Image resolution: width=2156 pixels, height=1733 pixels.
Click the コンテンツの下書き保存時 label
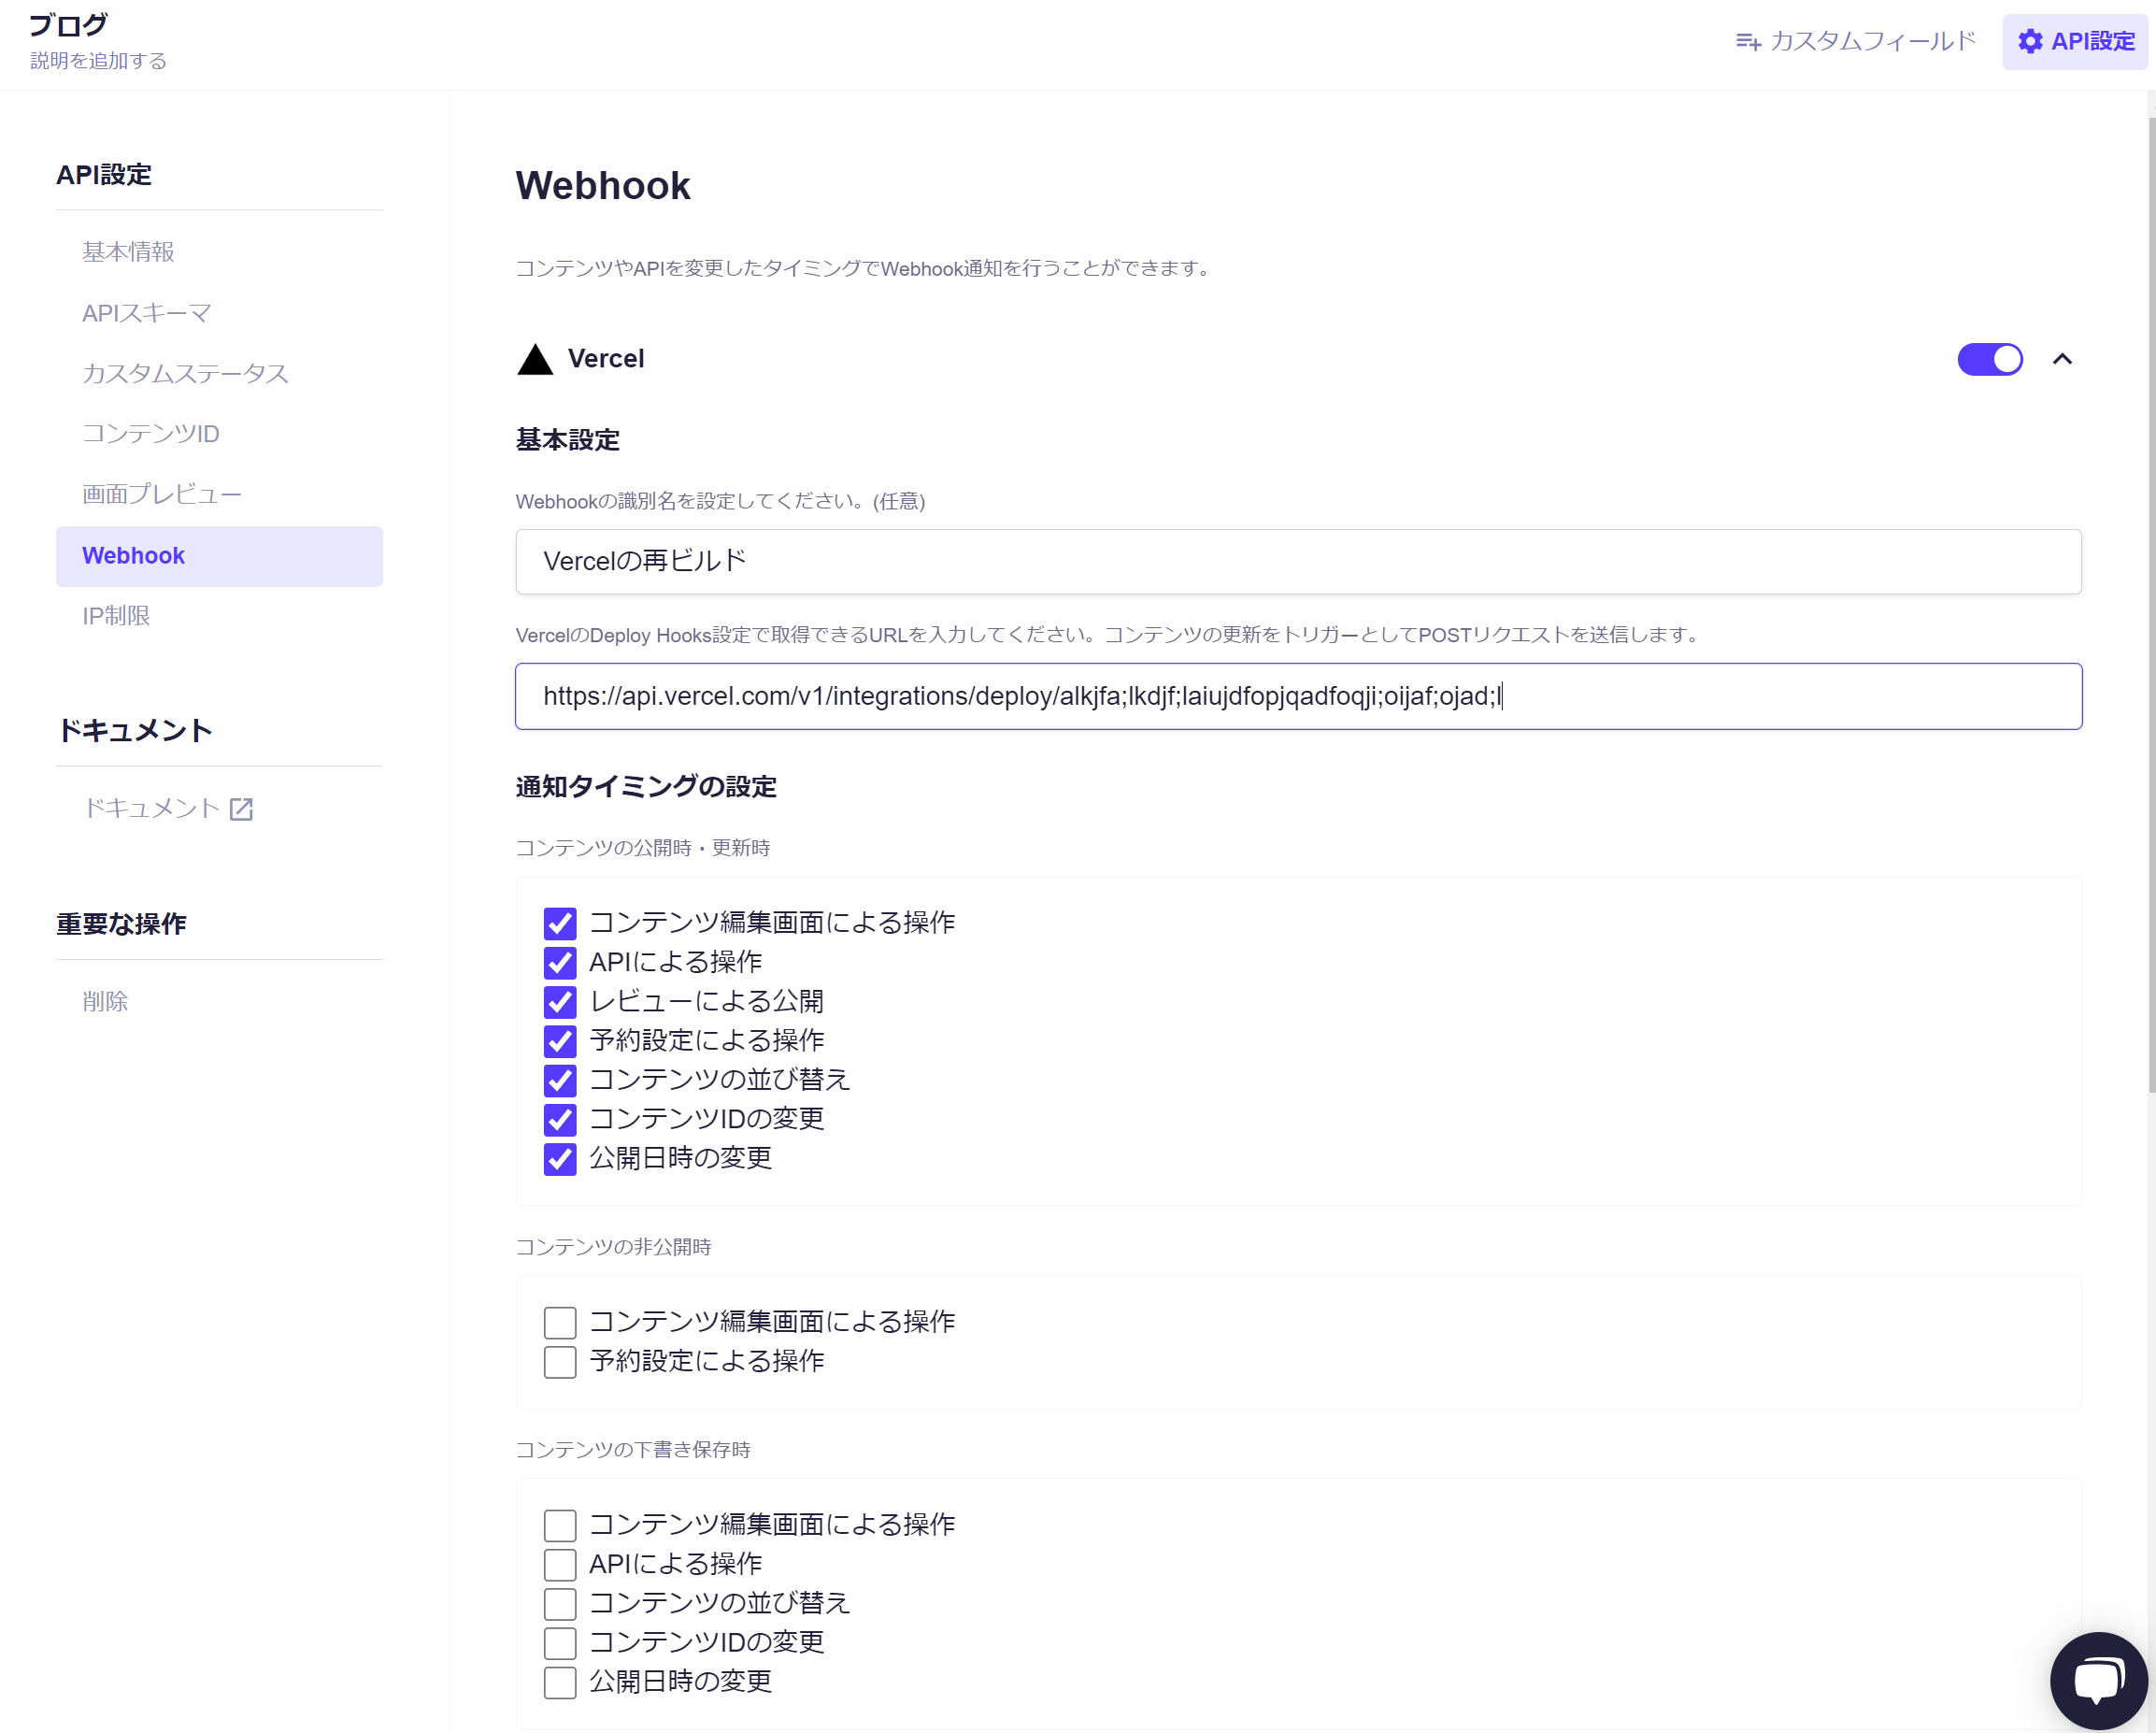633,1450
